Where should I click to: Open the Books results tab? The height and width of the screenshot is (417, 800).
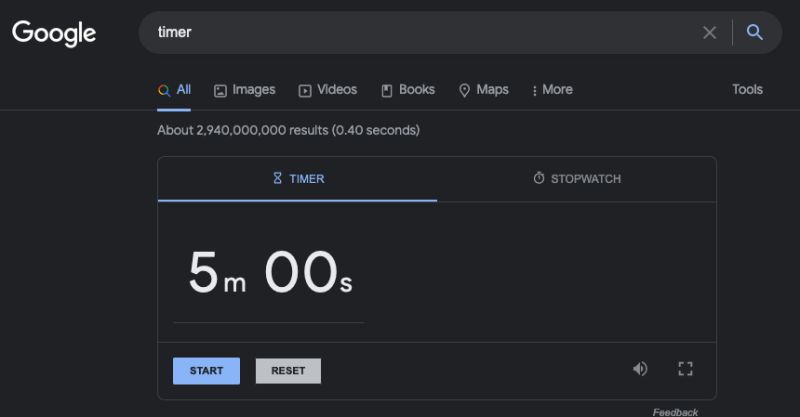click(x=408, y=90)
